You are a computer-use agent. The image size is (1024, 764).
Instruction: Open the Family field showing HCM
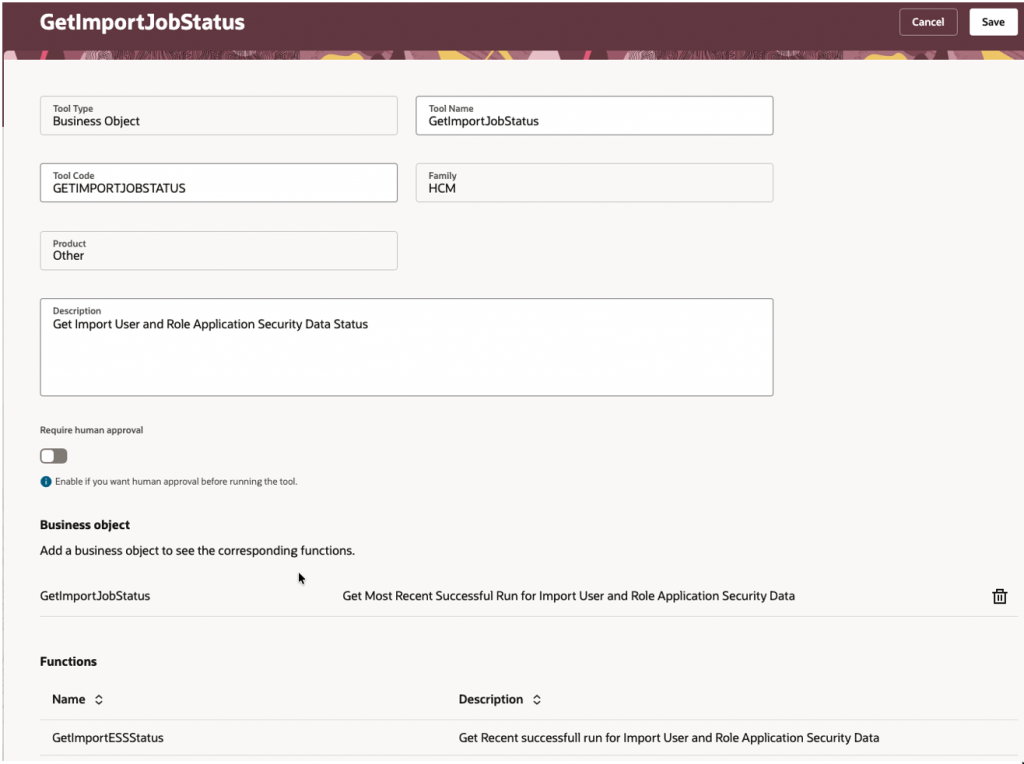pos(594,183)
